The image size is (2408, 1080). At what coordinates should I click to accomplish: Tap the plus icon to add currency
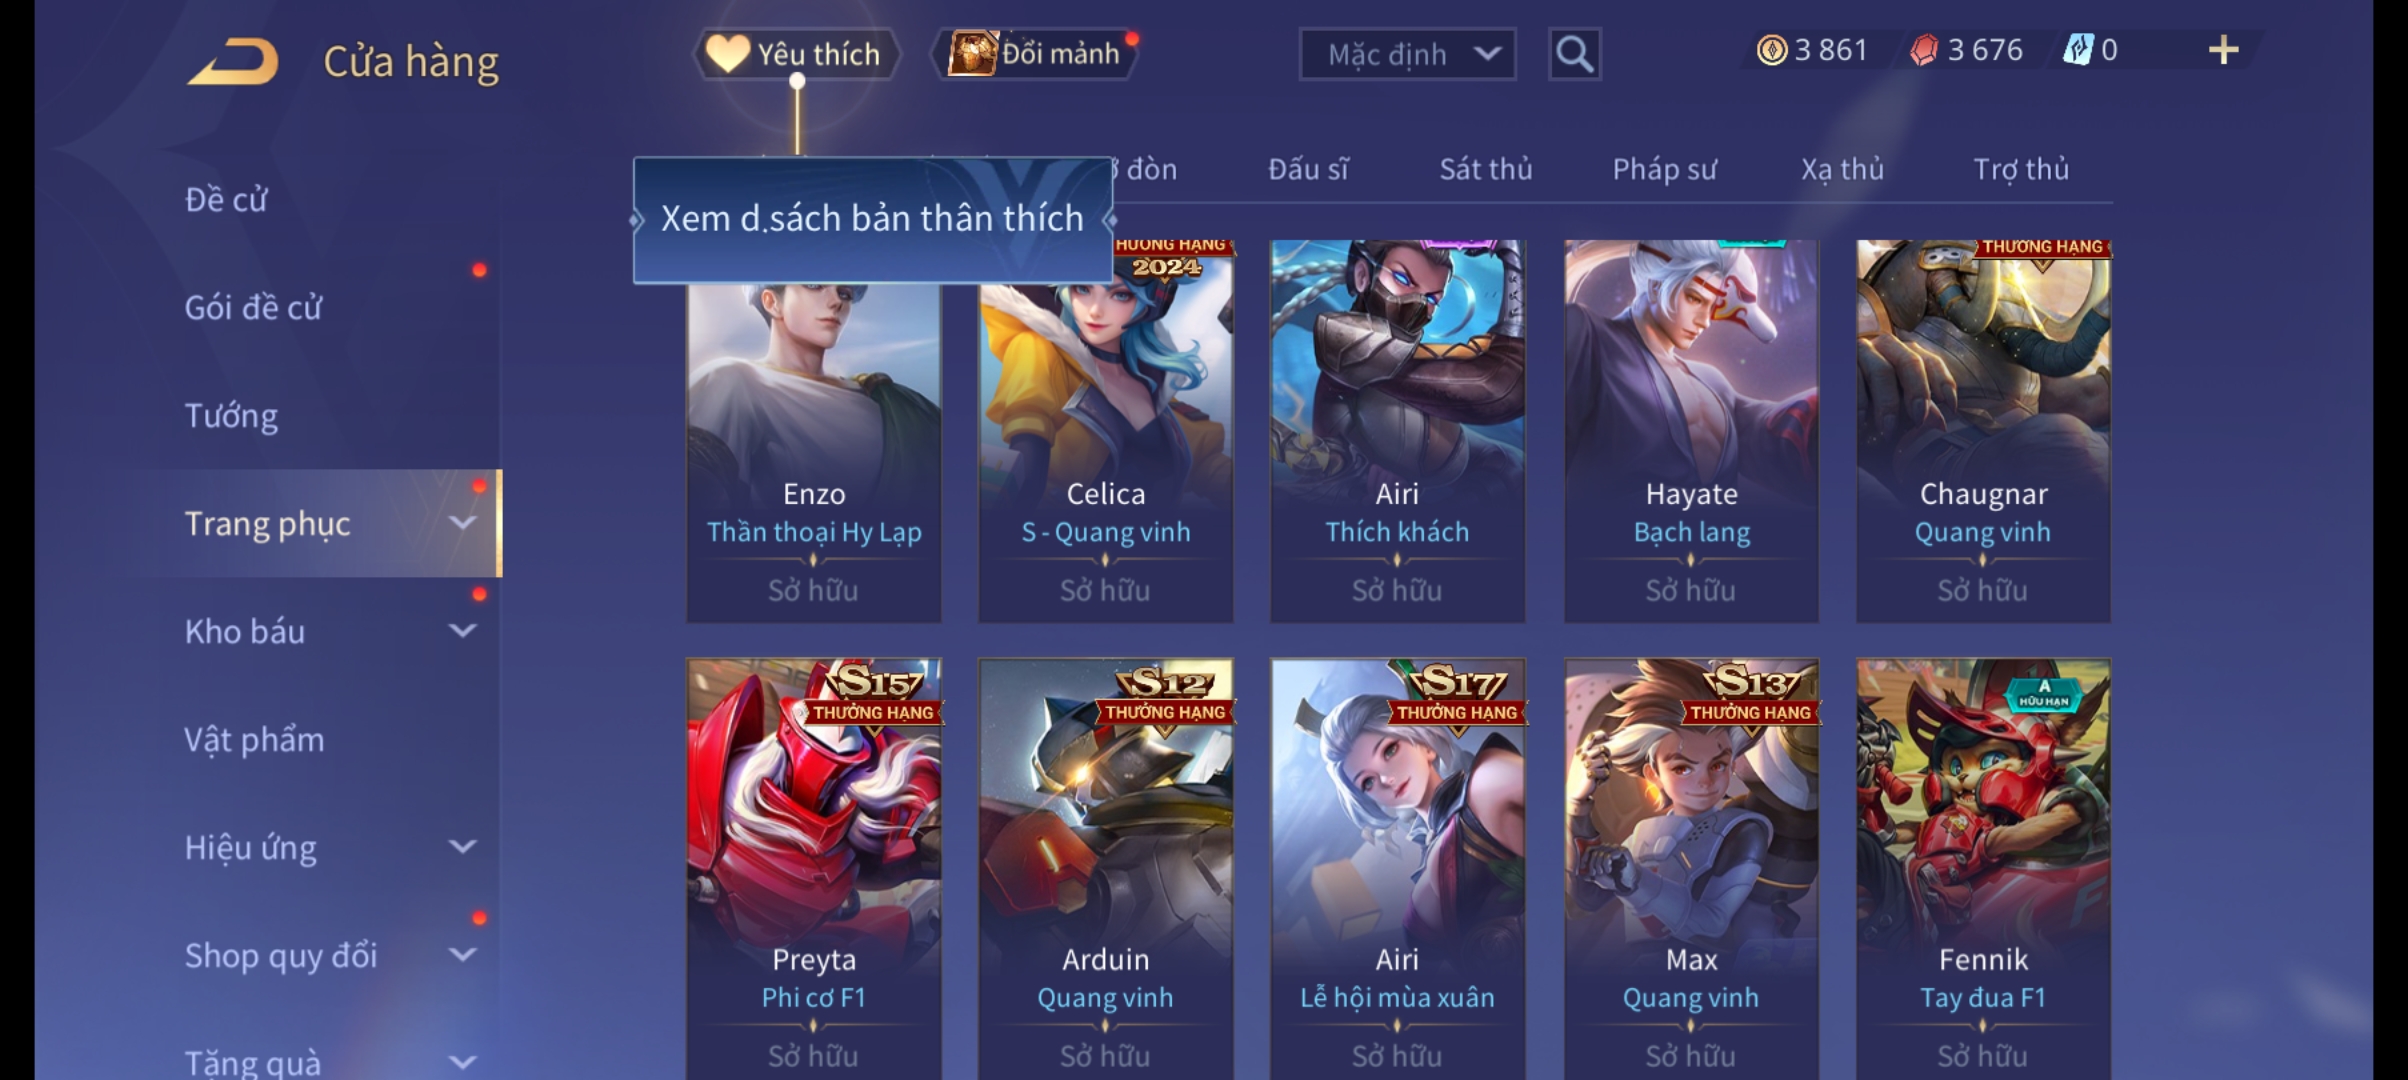pos(2223,50)
